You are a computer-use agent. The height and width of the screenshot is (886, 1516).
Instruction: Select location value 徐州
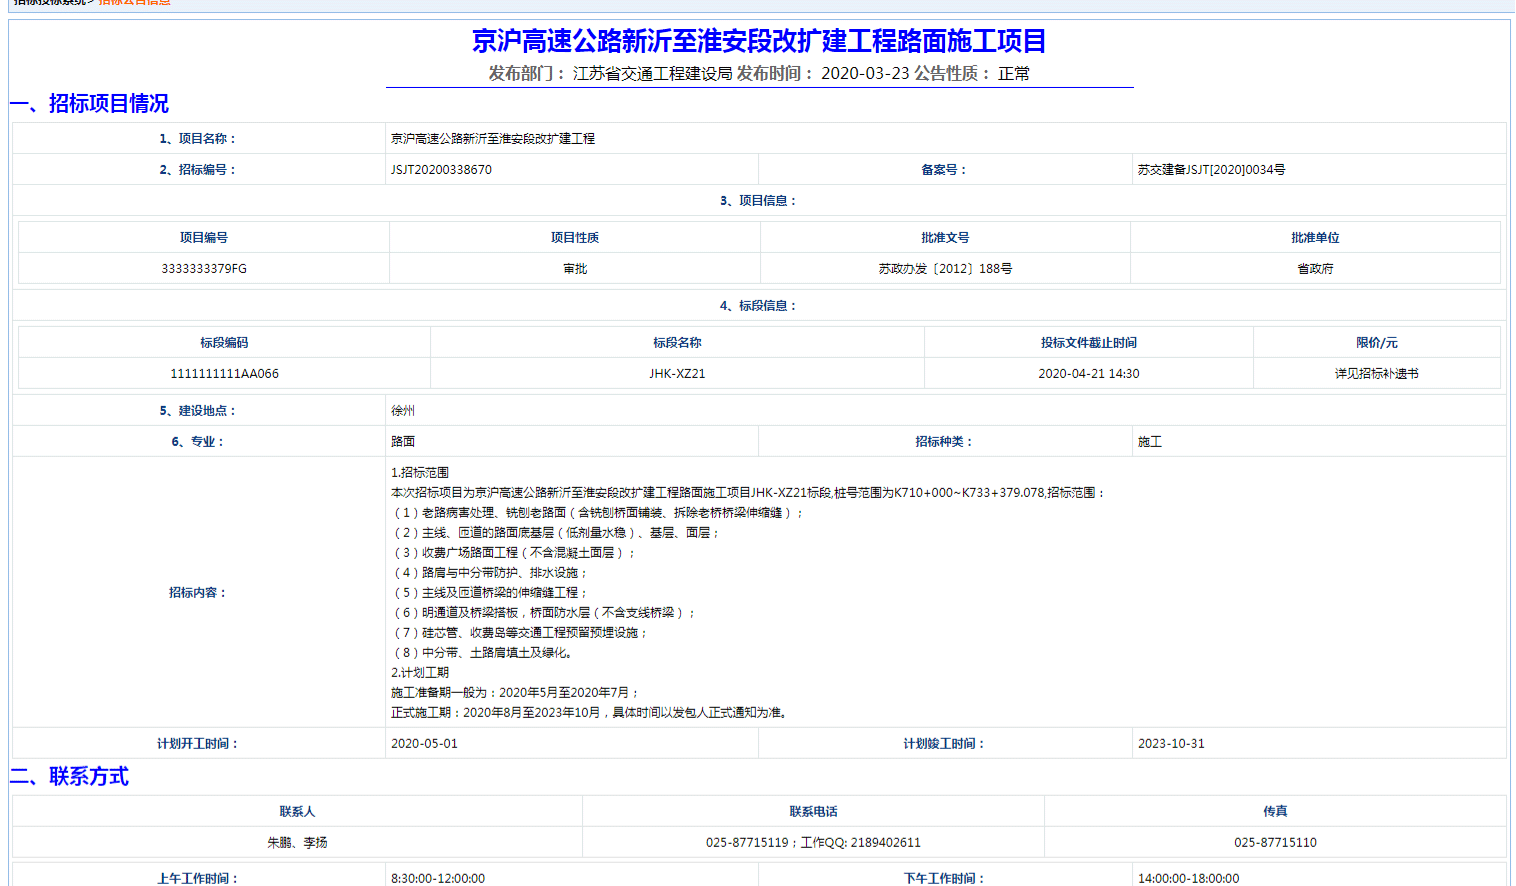(x=403, y=411)
